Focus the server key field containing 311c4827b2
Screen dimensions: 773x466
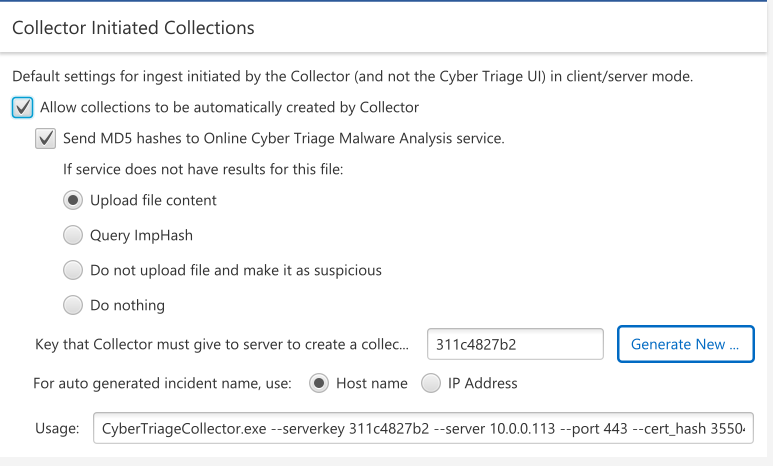click(x=514, y=344)
